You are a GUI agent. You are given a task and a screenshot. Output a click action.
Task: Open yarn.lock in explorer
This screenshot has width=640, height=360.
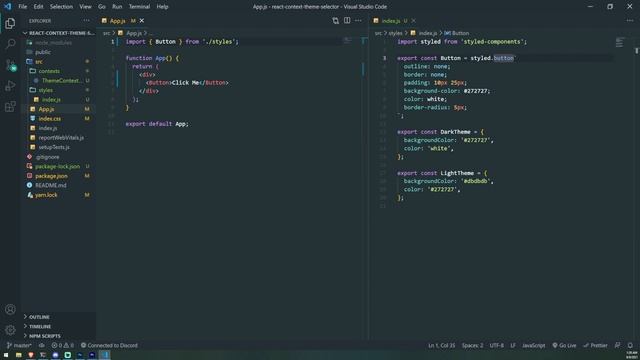pyautogui.click(x=46, y=195)
